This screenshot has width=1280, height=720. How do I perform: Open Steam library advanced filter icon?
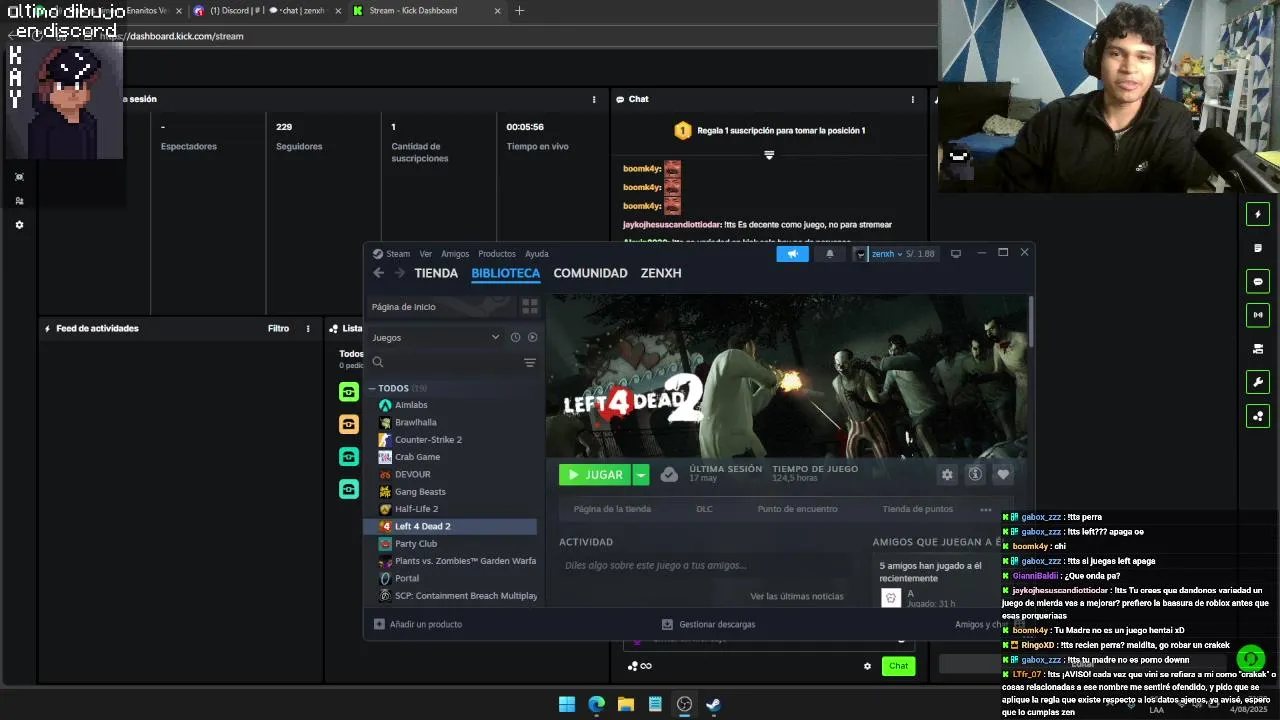point(530,362)
